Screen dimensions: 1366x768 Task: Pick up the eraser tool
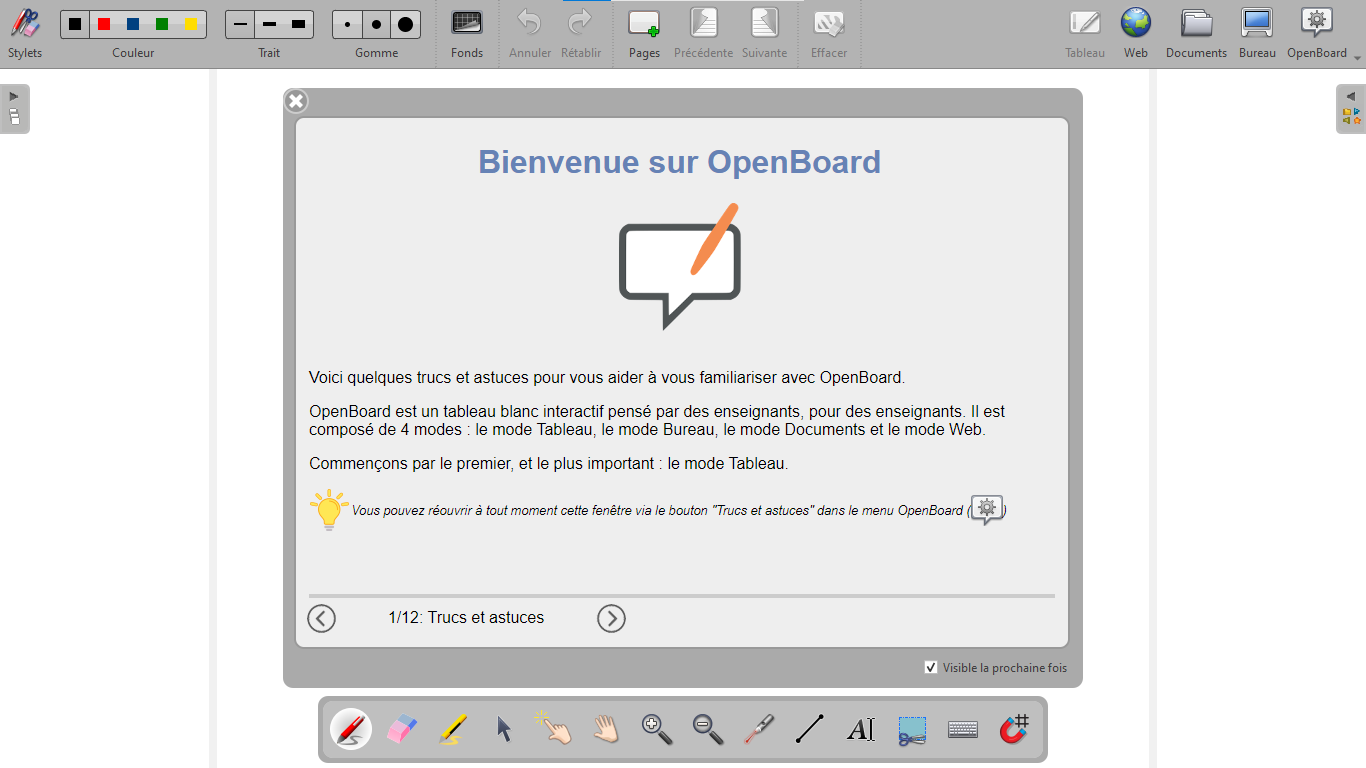401,729
